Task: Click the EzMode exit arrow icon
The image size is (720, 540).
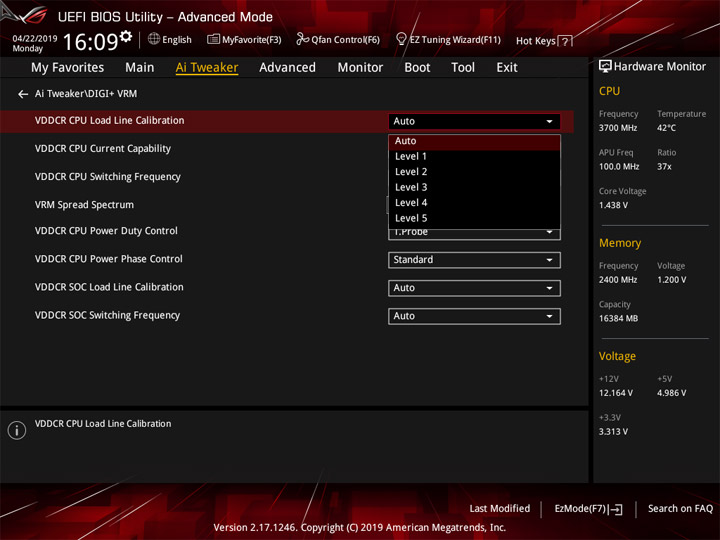Action: click(616, 509)
